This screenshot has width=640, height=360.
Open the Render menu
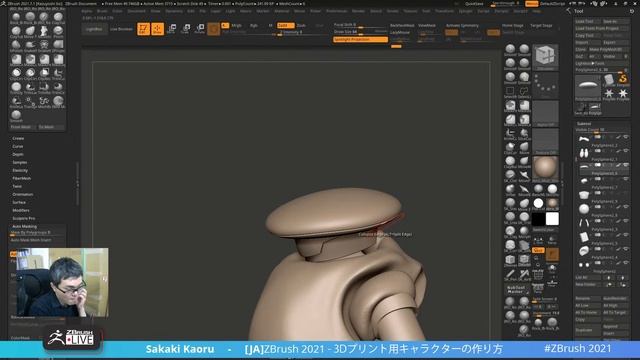click(x=358, y=11)
